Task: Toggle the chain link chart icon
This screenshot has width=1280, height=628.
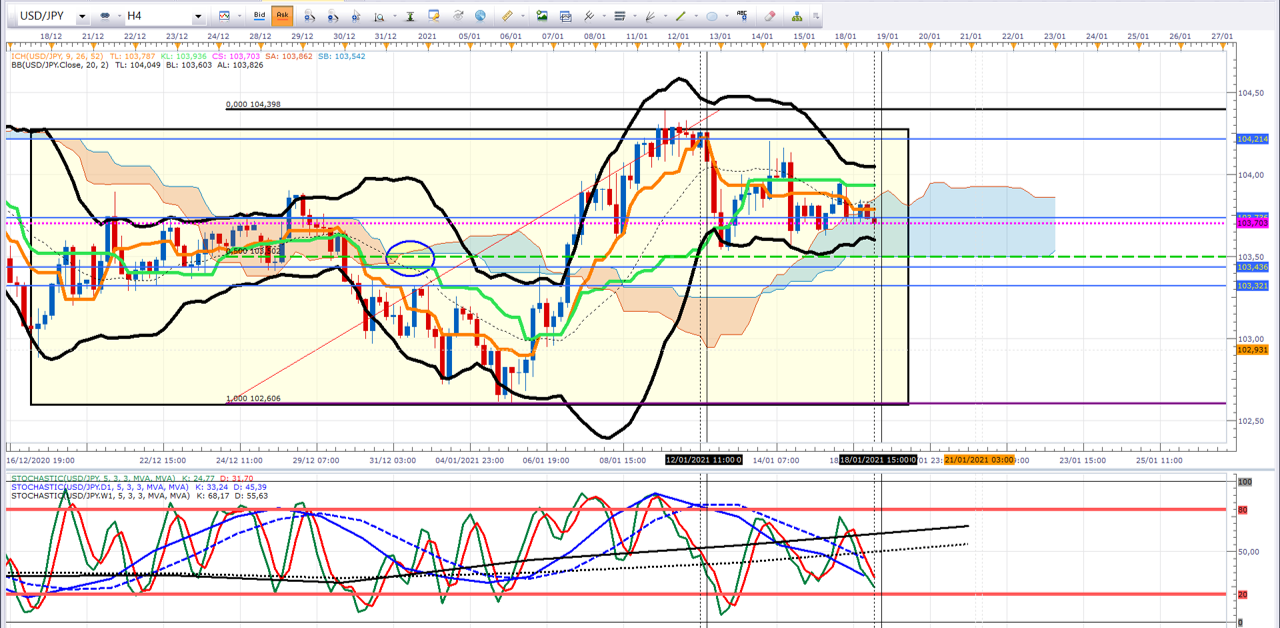Action: pyautogui.click(x=106, y=16)
